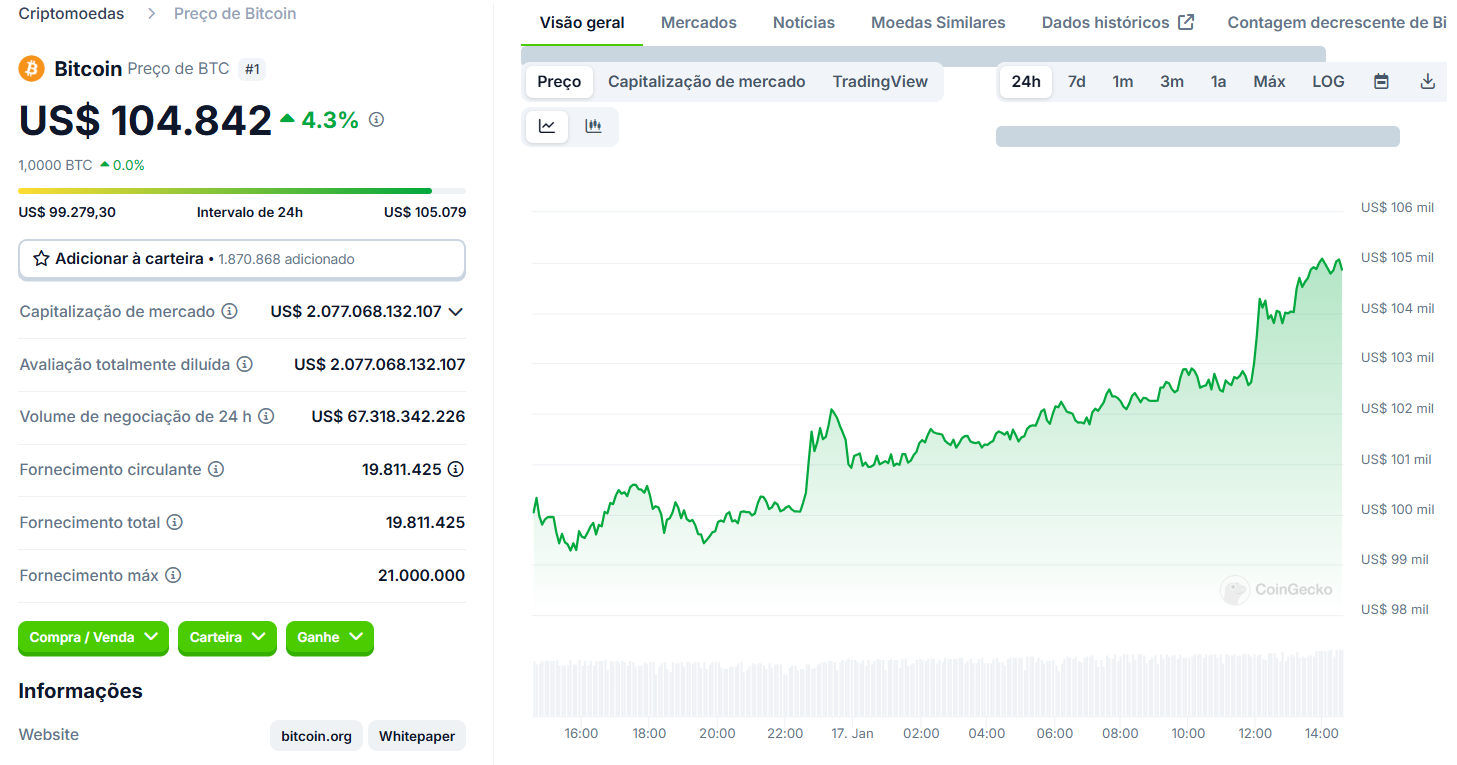
Task: Click the Informações heading
Action: [x=81, y=691]
